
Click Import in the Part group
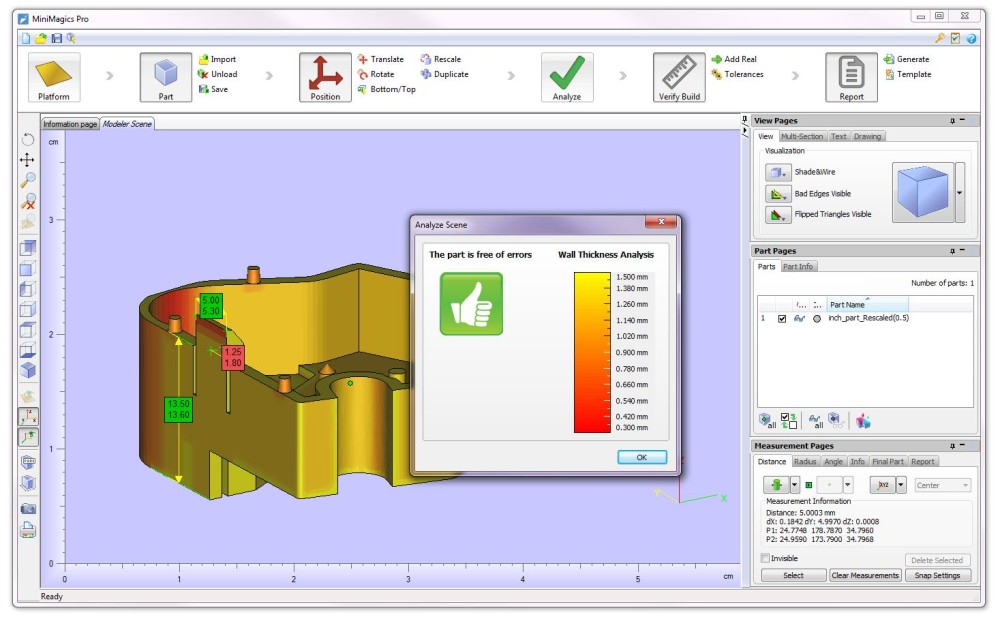coord(217,59)
